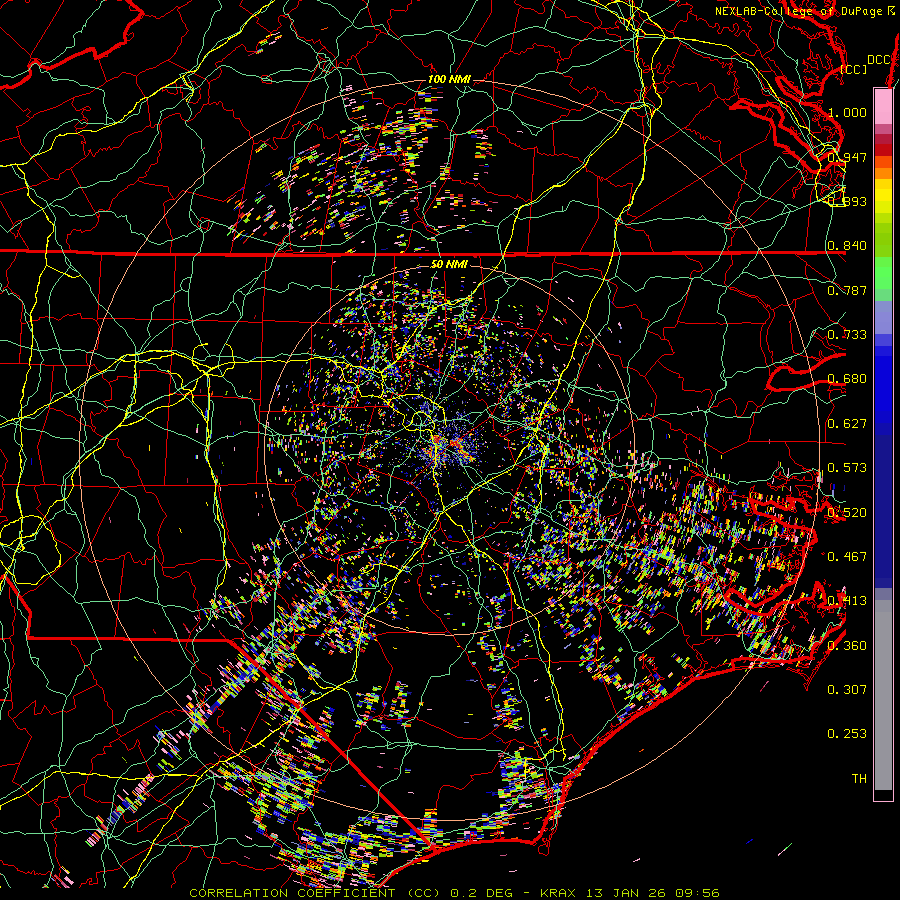Pick the pink swatch at the top of the color bar

pyautogui.click(x=883, y=106)
